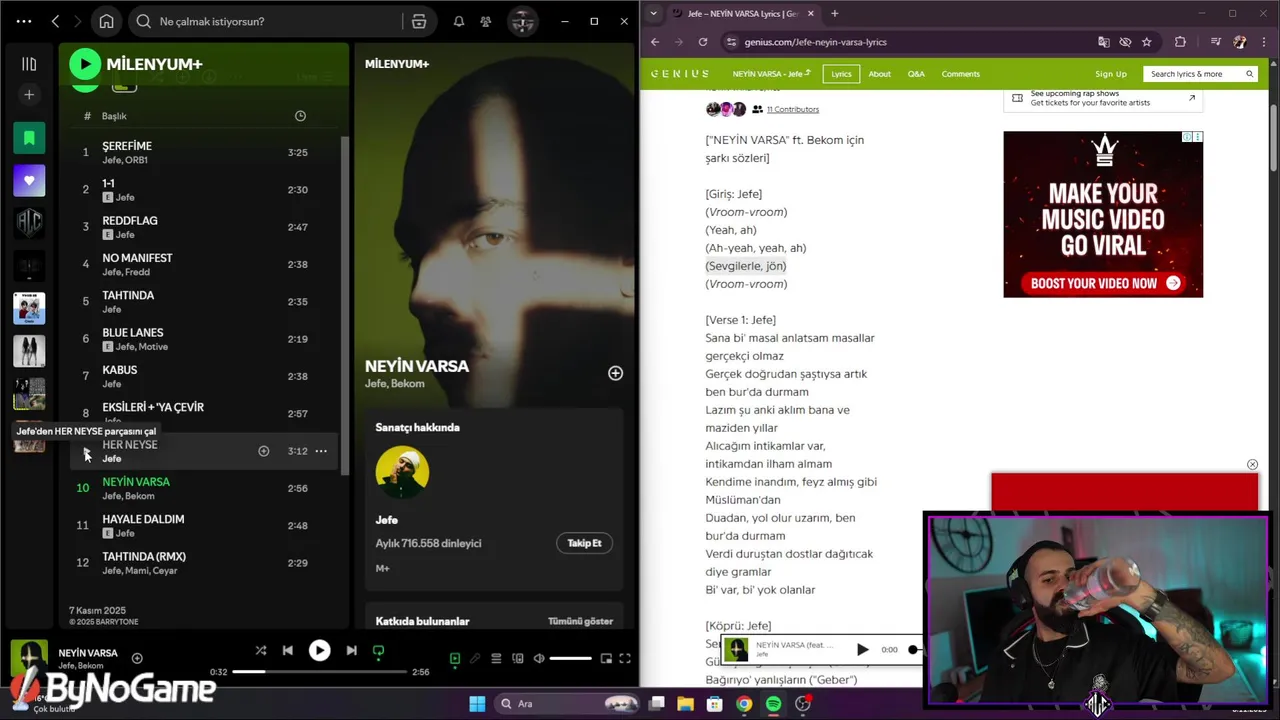This screenshot has height=720, width=1280.
Task: Collapse Your Library sidebar icon
Action: point(29,64)
